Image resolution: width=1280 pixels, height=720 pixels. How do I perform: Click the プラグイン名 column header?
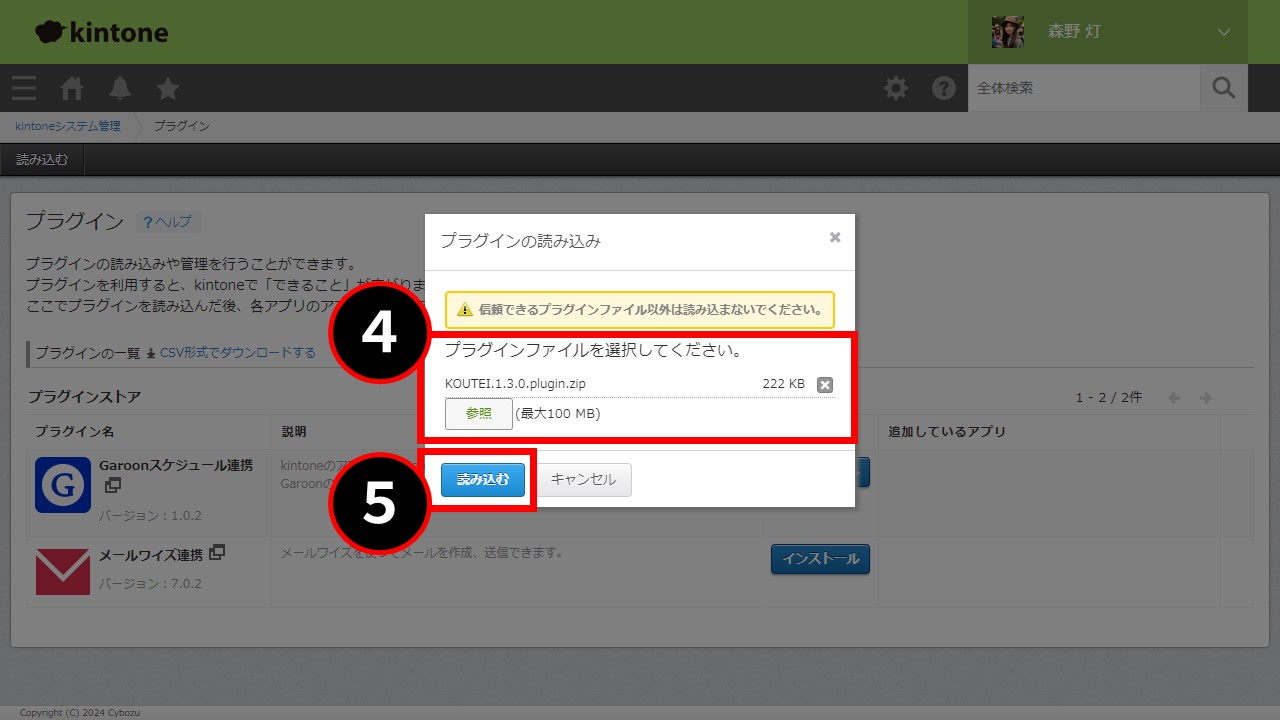coord(74,432)
